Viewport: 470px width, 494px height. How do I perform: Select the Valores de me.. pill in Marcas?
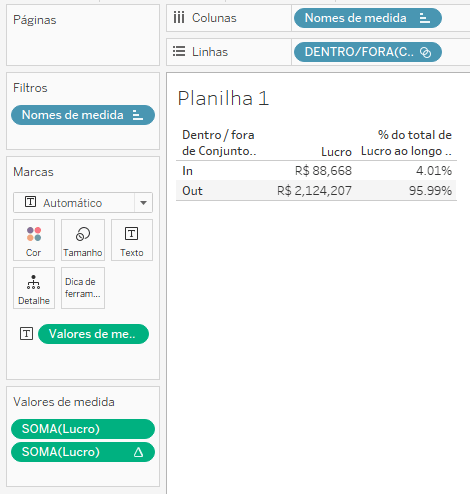tap(93, 334)
